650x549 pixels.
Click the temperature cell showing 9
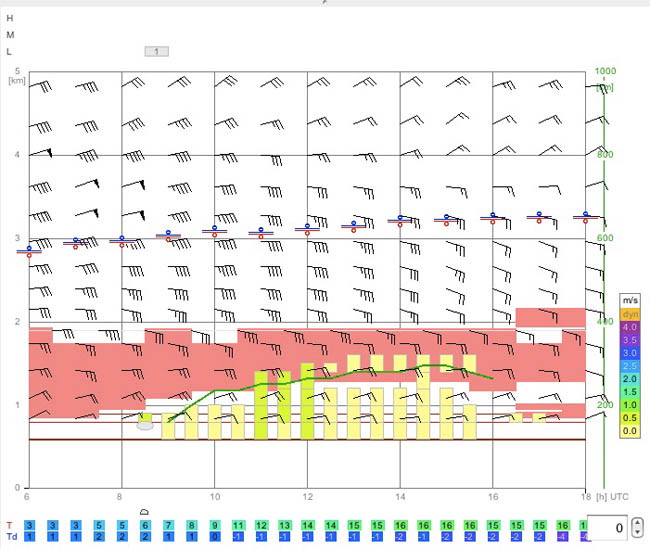[x=215, y=525]
